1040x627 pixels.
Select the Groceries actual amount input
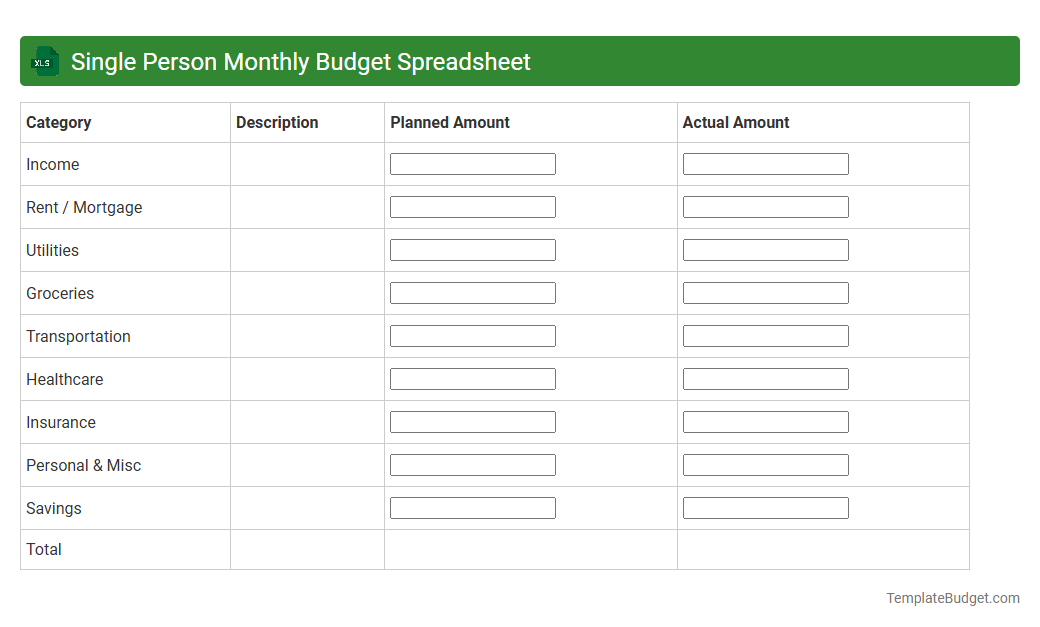[x=765, y=292]
